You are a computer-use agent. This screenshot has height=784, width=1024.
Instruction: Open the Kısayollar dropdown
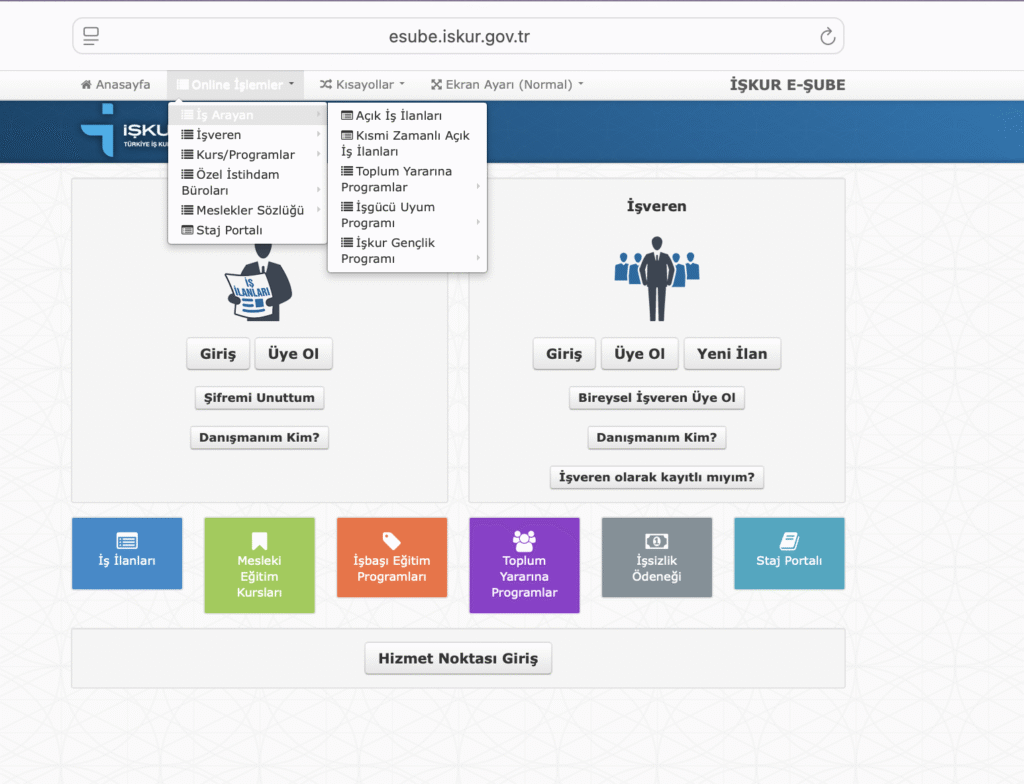point(362,85)
